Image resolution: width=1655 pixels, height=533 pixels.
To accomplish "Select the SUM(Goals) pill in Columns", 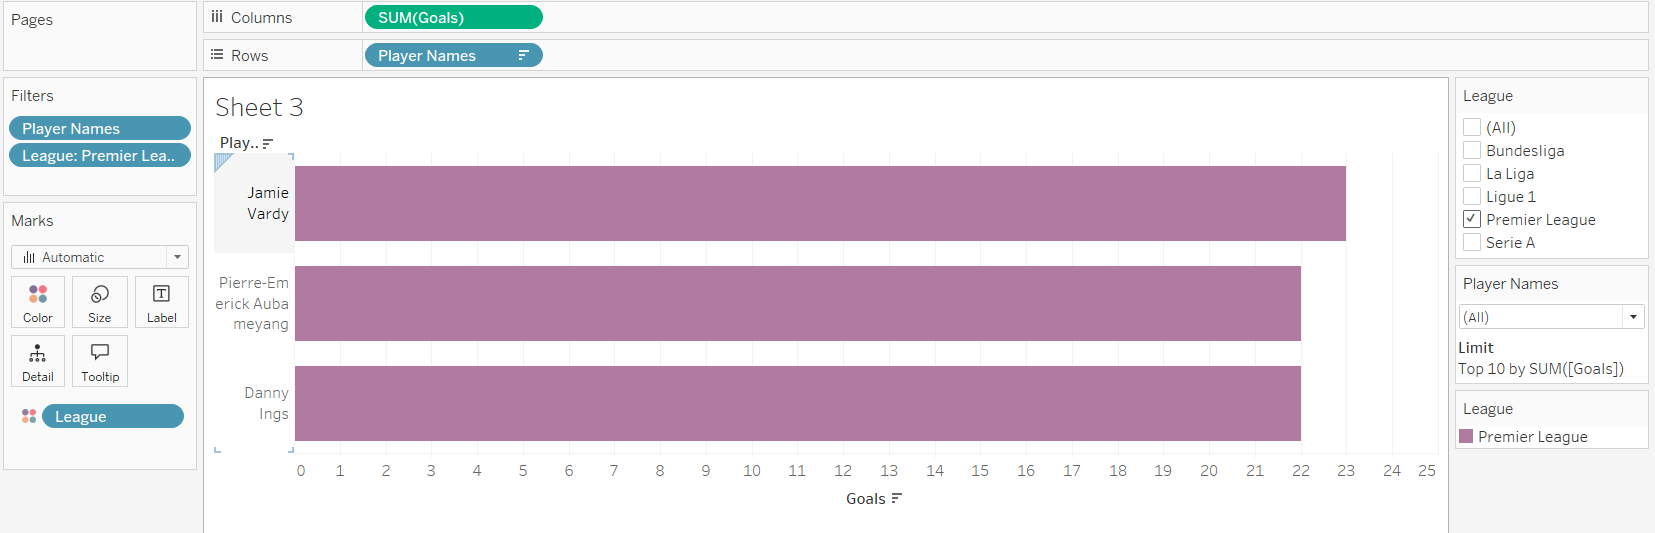I will [454, 17].
